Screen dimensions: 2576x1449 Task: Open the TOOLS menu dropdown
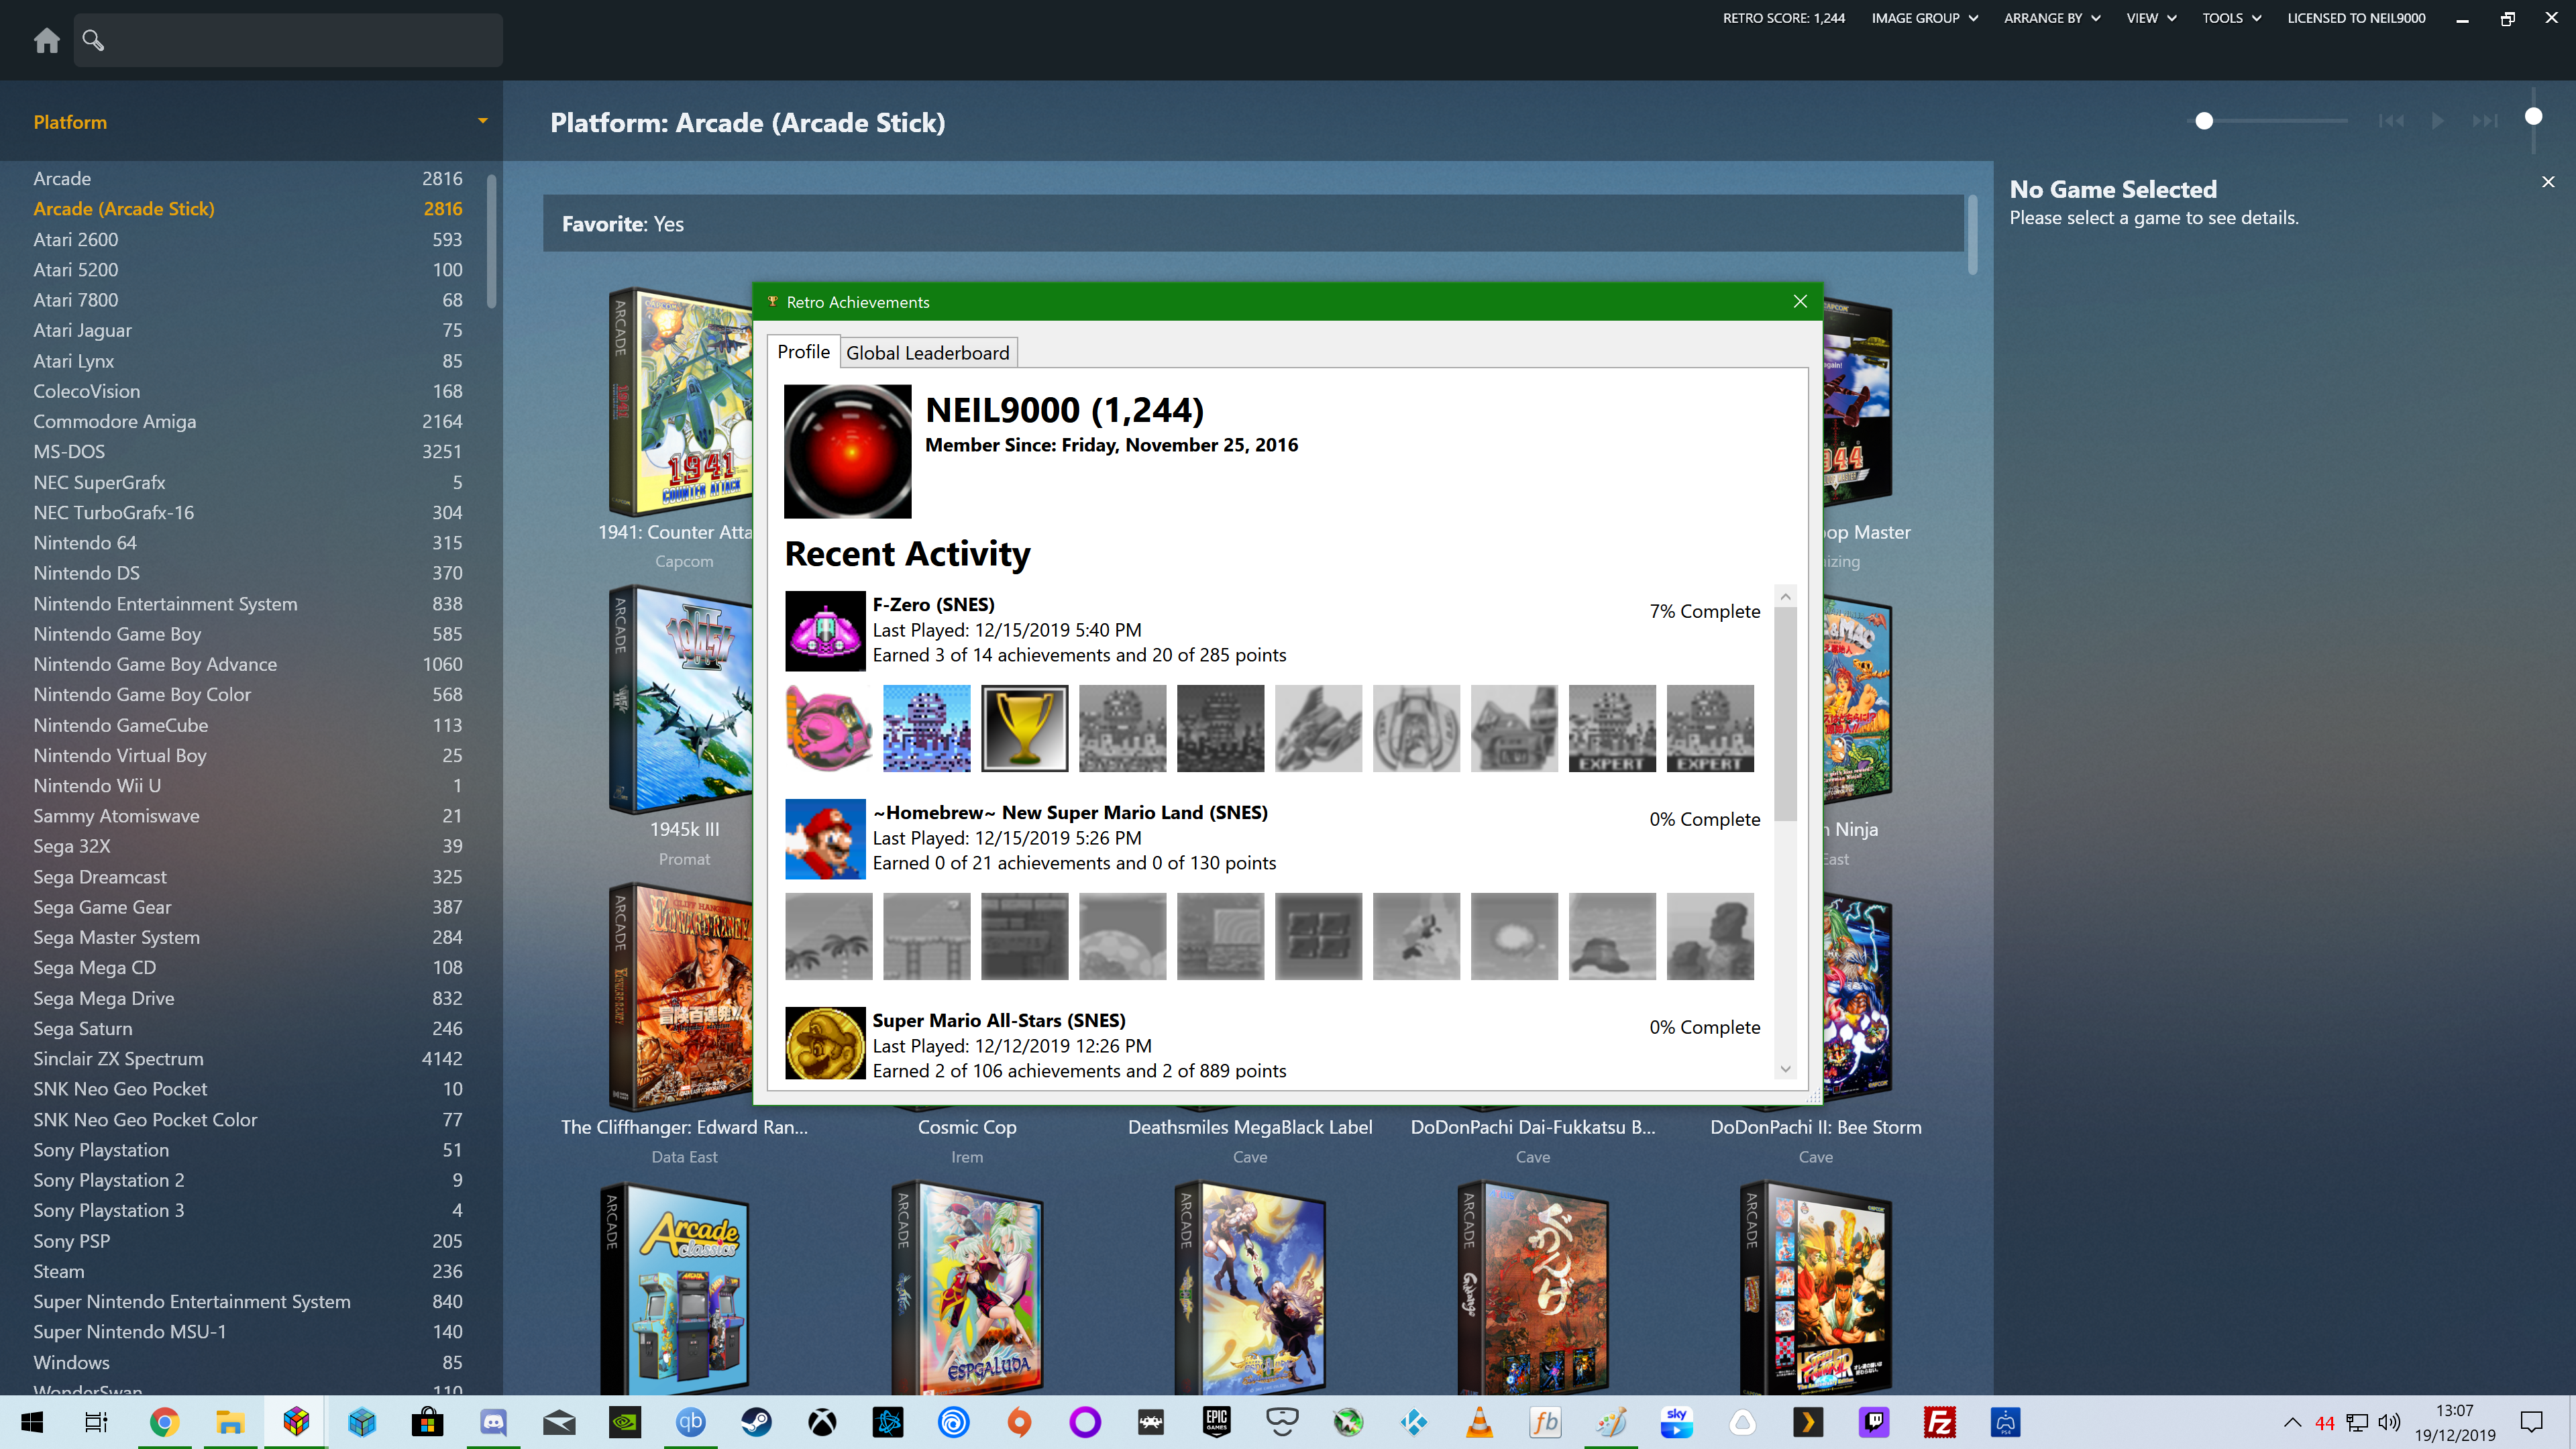pyautogui.click(x=2231, y=18)
